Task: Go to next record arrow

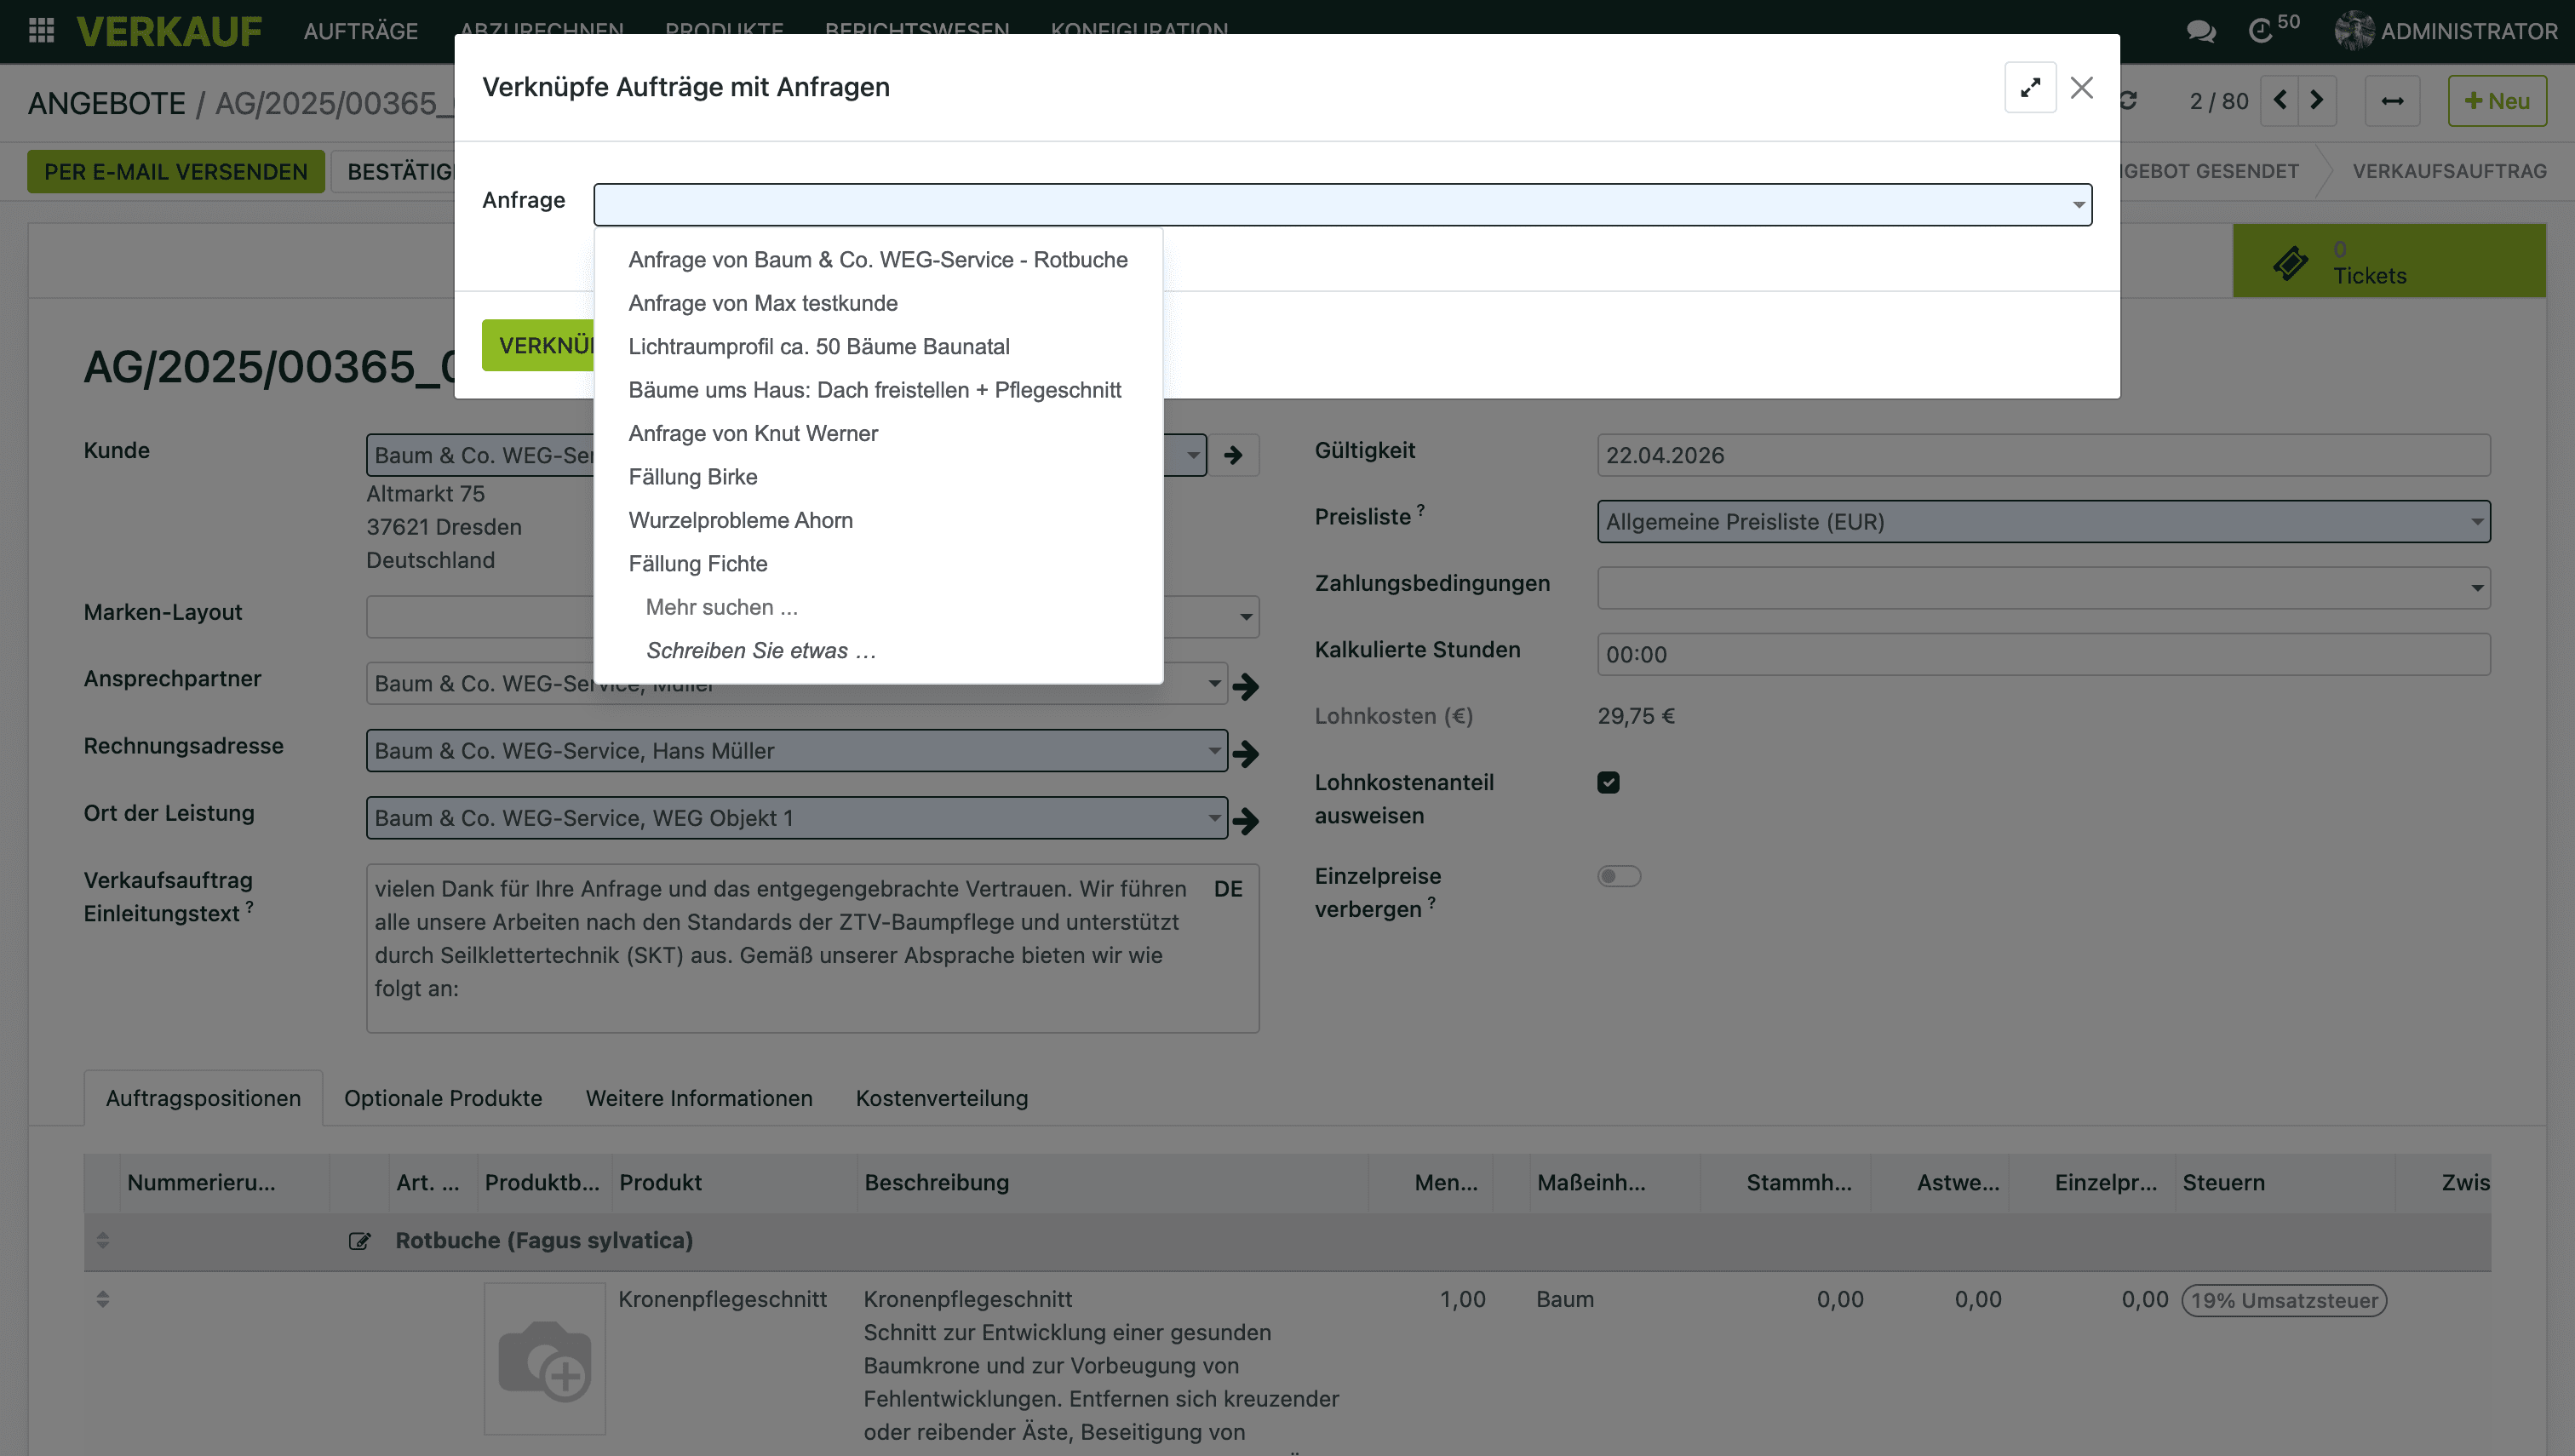Action: tap(2317, 100)
